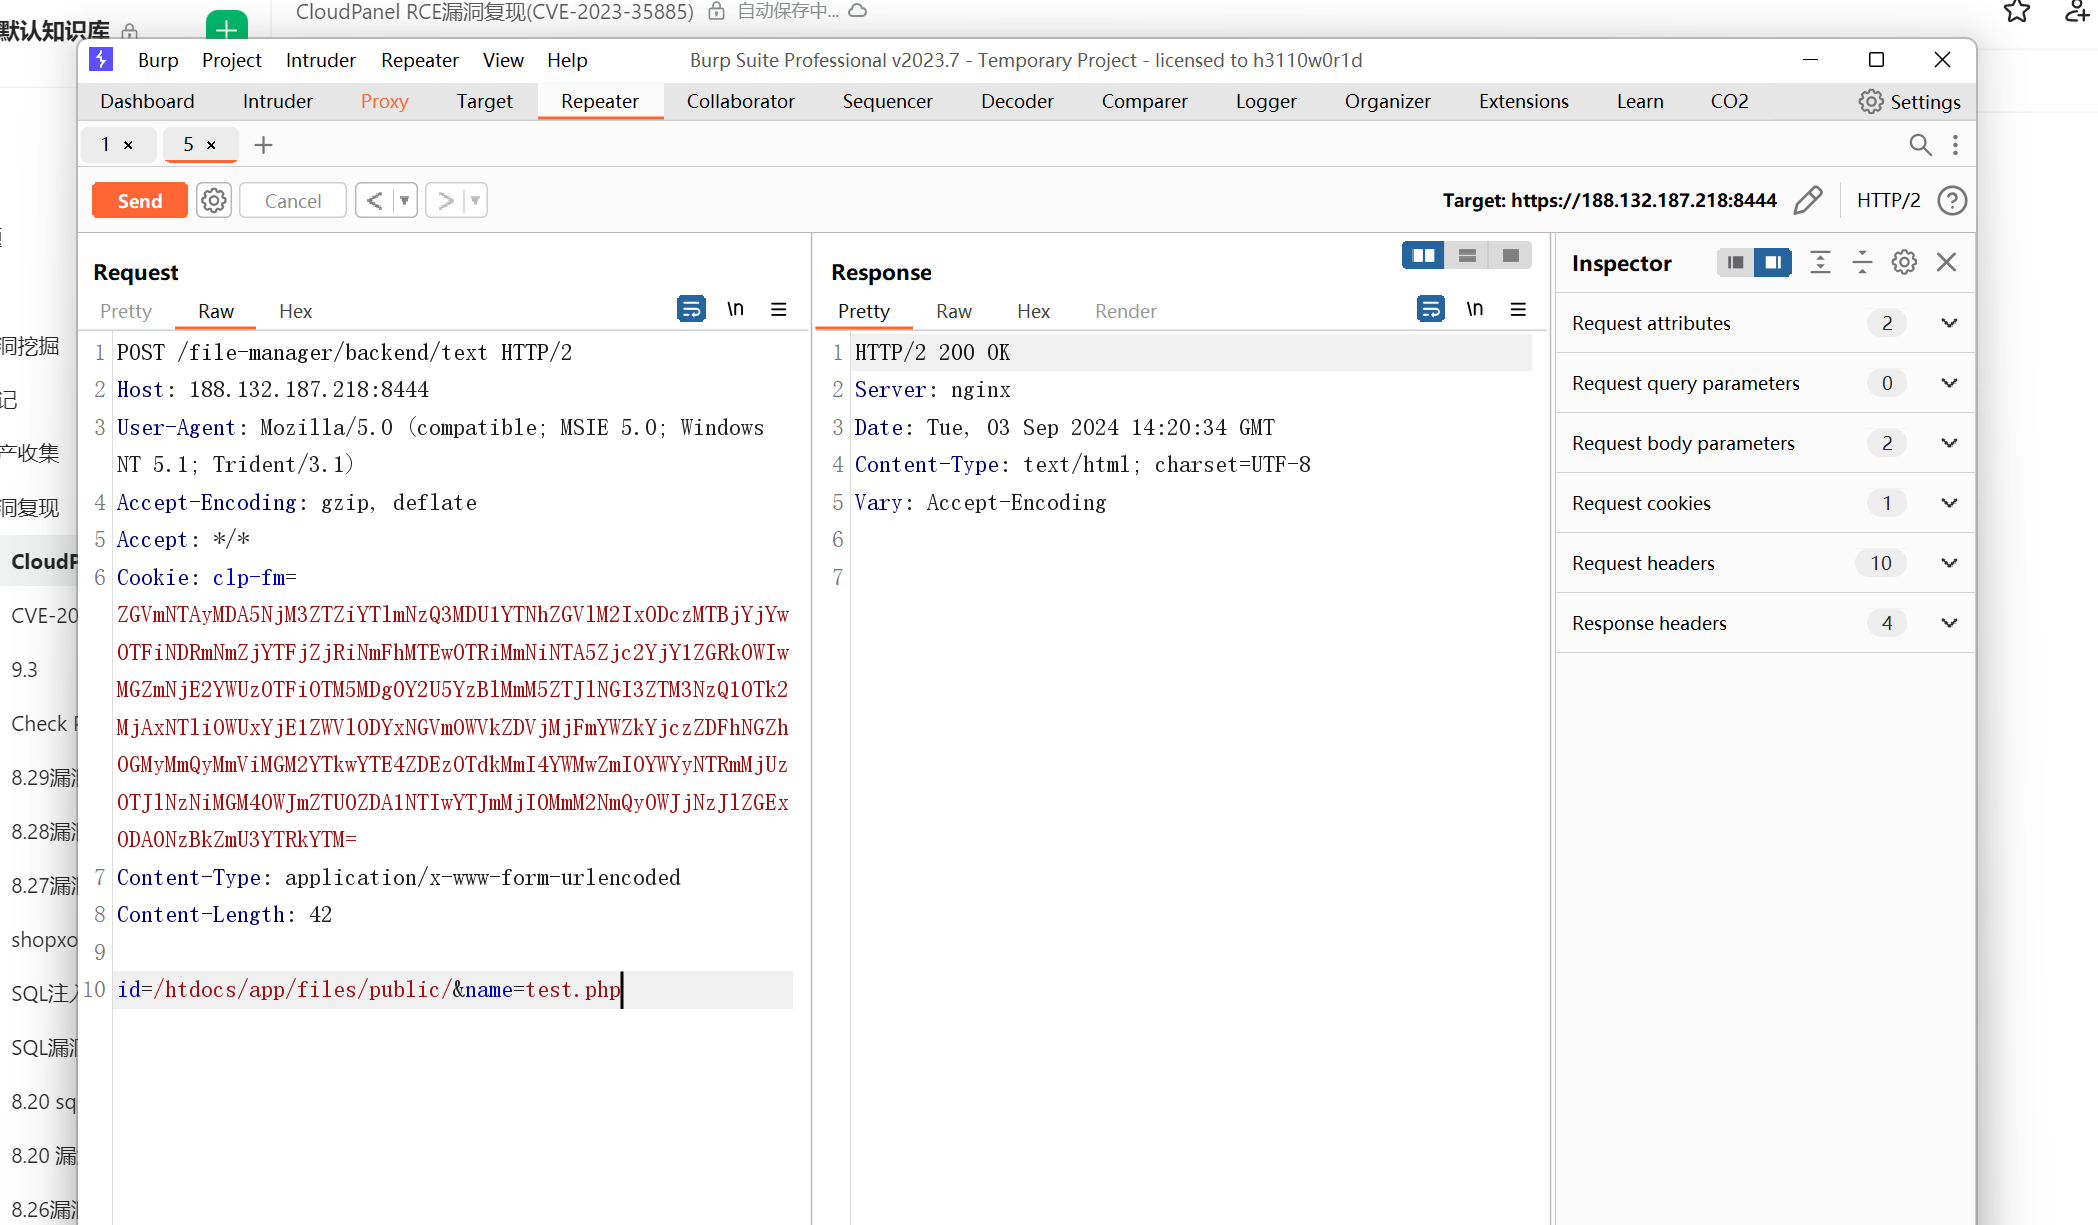Open Inspector settings gear icon

pyautogui.click(x=1904, y=263)
